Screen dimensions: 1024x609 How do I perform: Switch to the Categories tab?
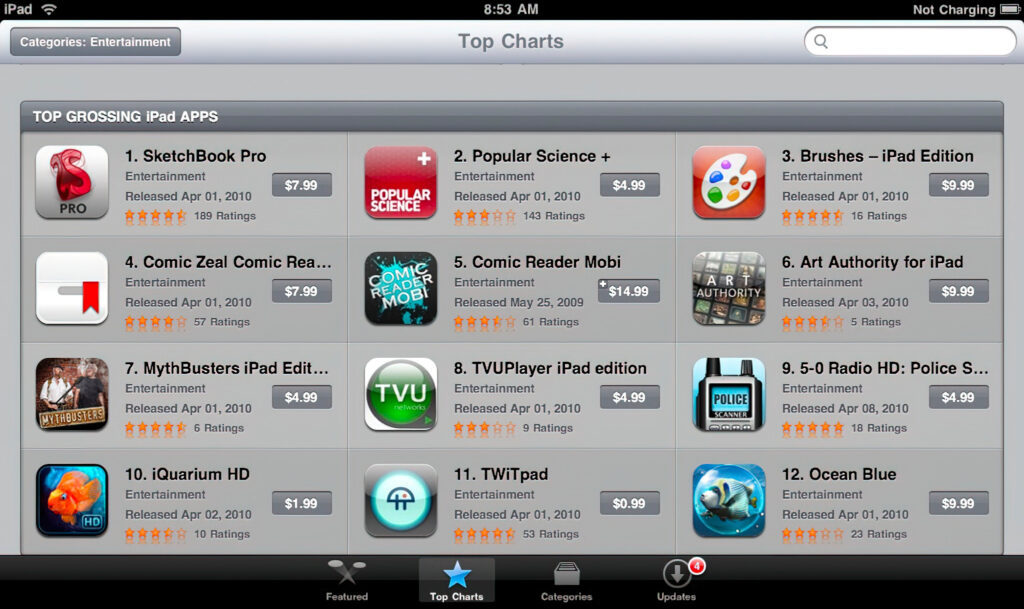coord(566,580)
